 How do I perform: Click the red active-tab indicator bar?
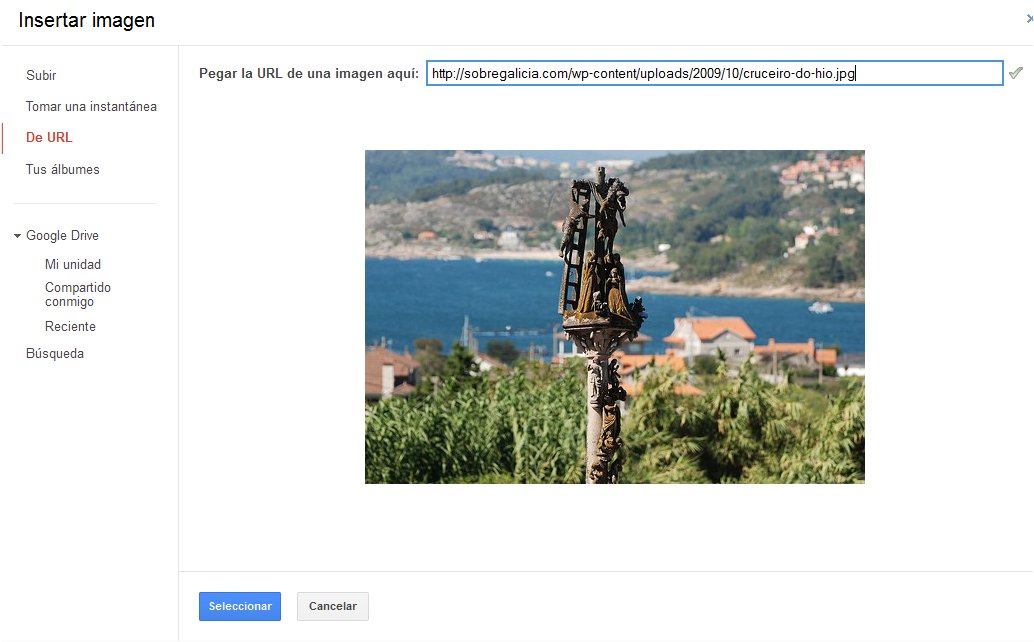tap(3, 138)
